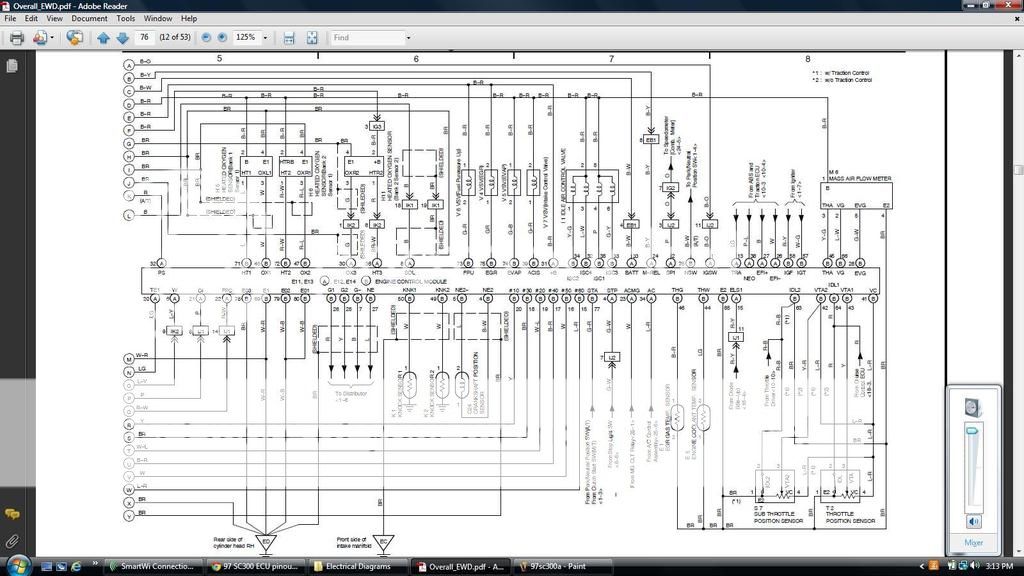Image resolution: width=1024 pixels, height=576 pixels.
Task: Select the fit page to window icon
Action: 311,38
